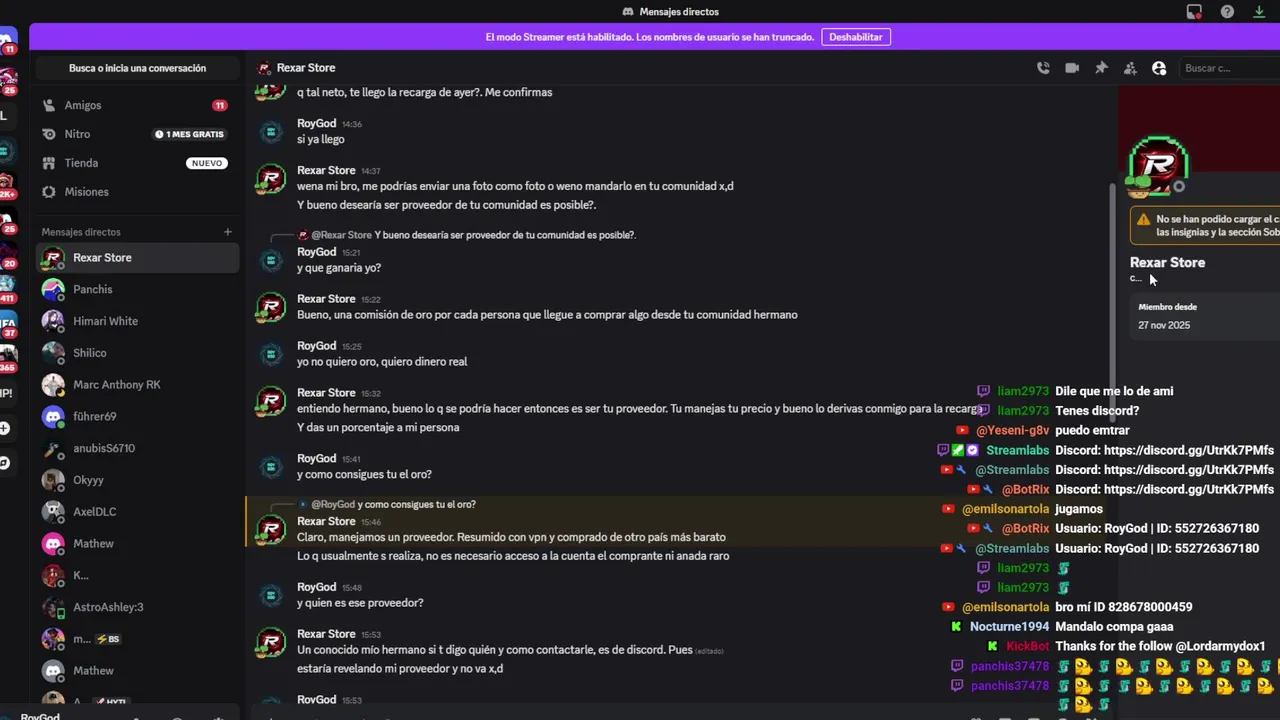The height and width of the screenshot is (720, 1280).
Task: Start a video call in the chat header
Action: point(1072,68)
